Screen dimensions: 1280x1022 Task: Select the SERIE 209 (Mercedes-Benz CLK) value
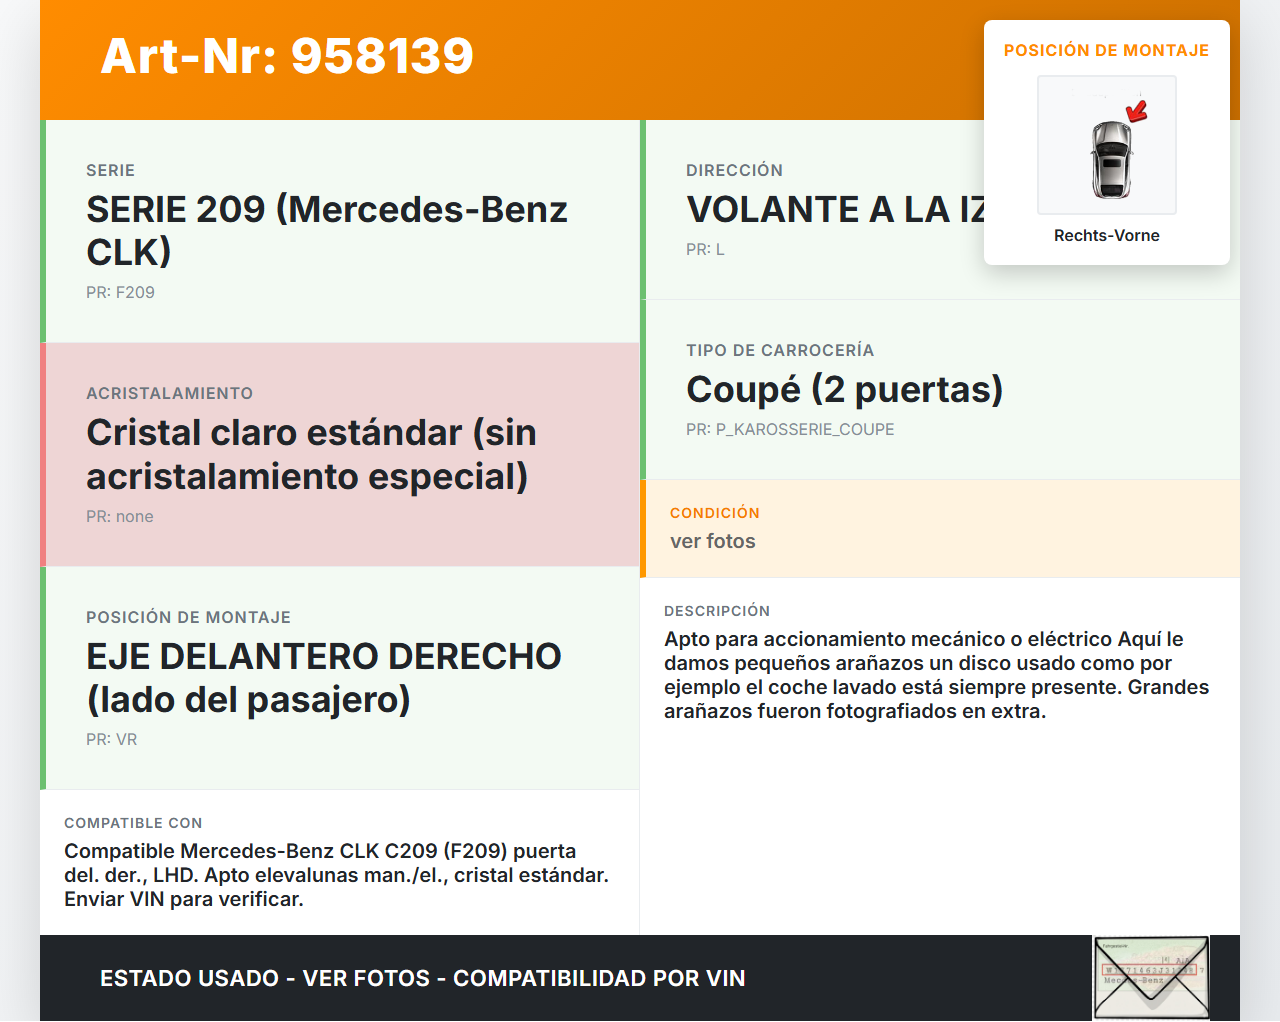click(x=327, y=230)
